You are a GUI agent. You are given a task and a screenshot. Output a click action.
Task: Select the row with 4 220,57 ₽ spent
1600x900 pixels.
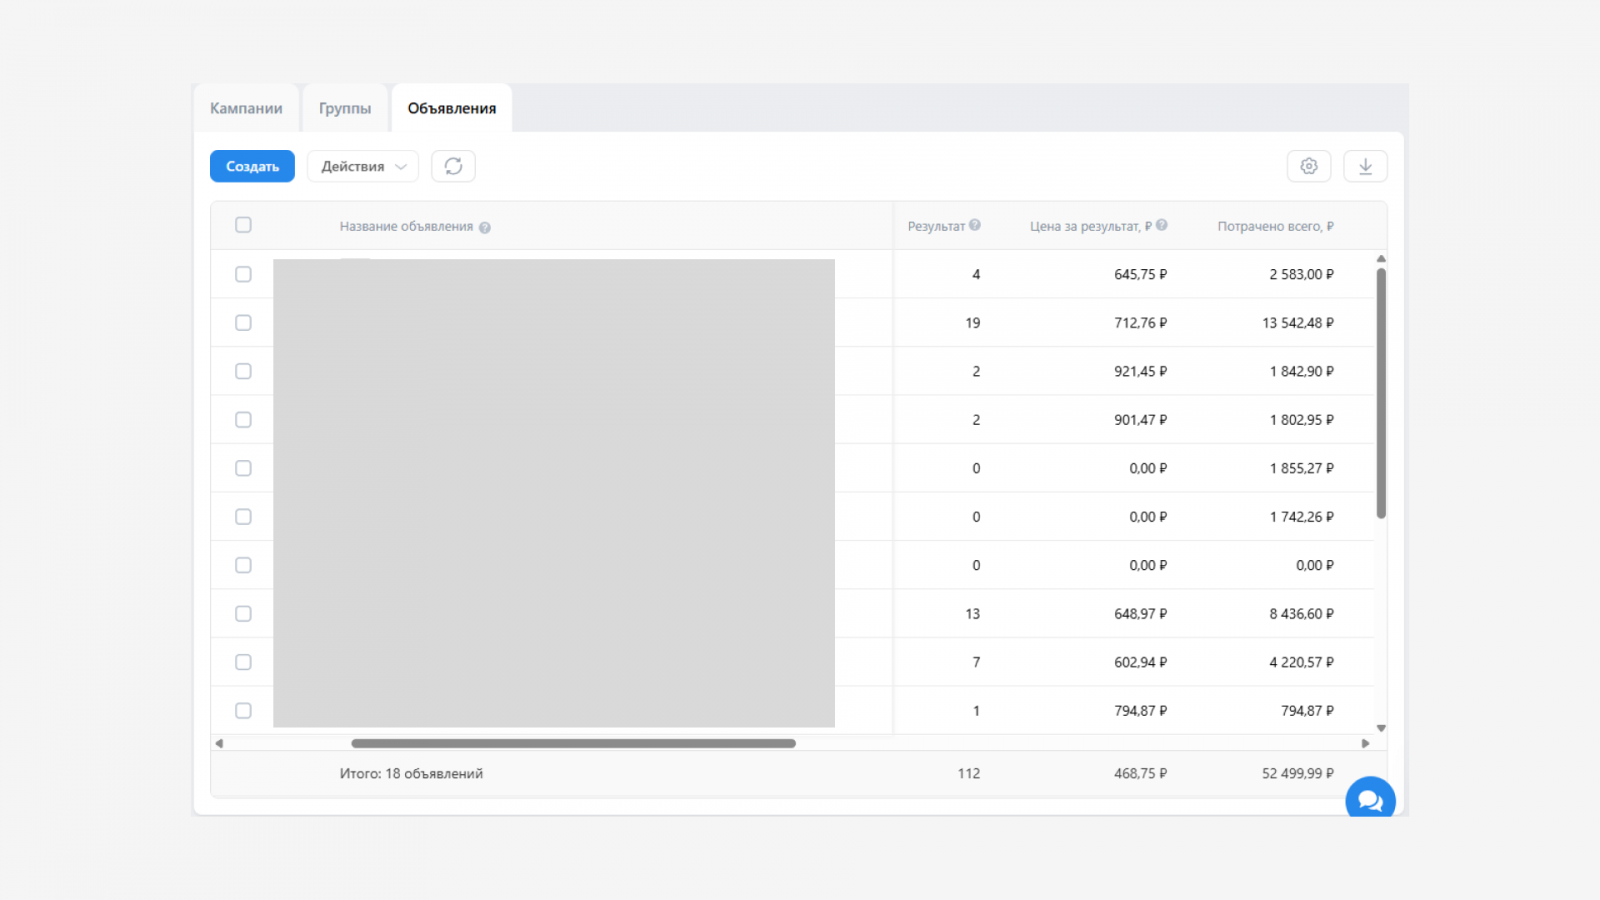(x=243, y=662)
